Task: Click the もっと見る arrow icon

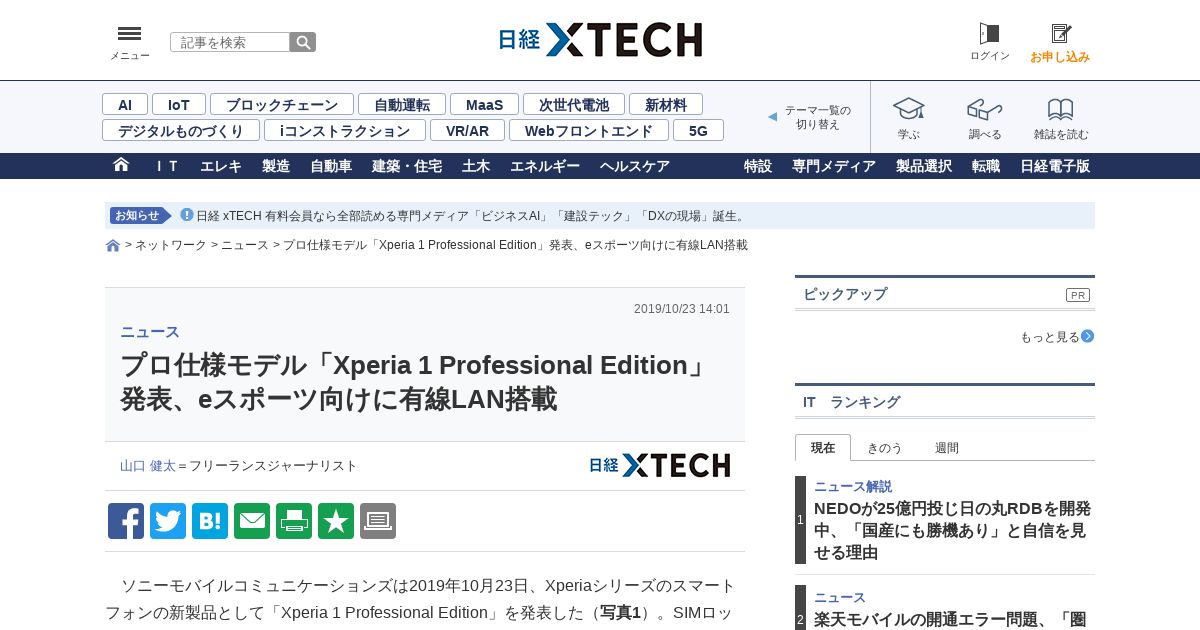Action: tap(1088, 336)
